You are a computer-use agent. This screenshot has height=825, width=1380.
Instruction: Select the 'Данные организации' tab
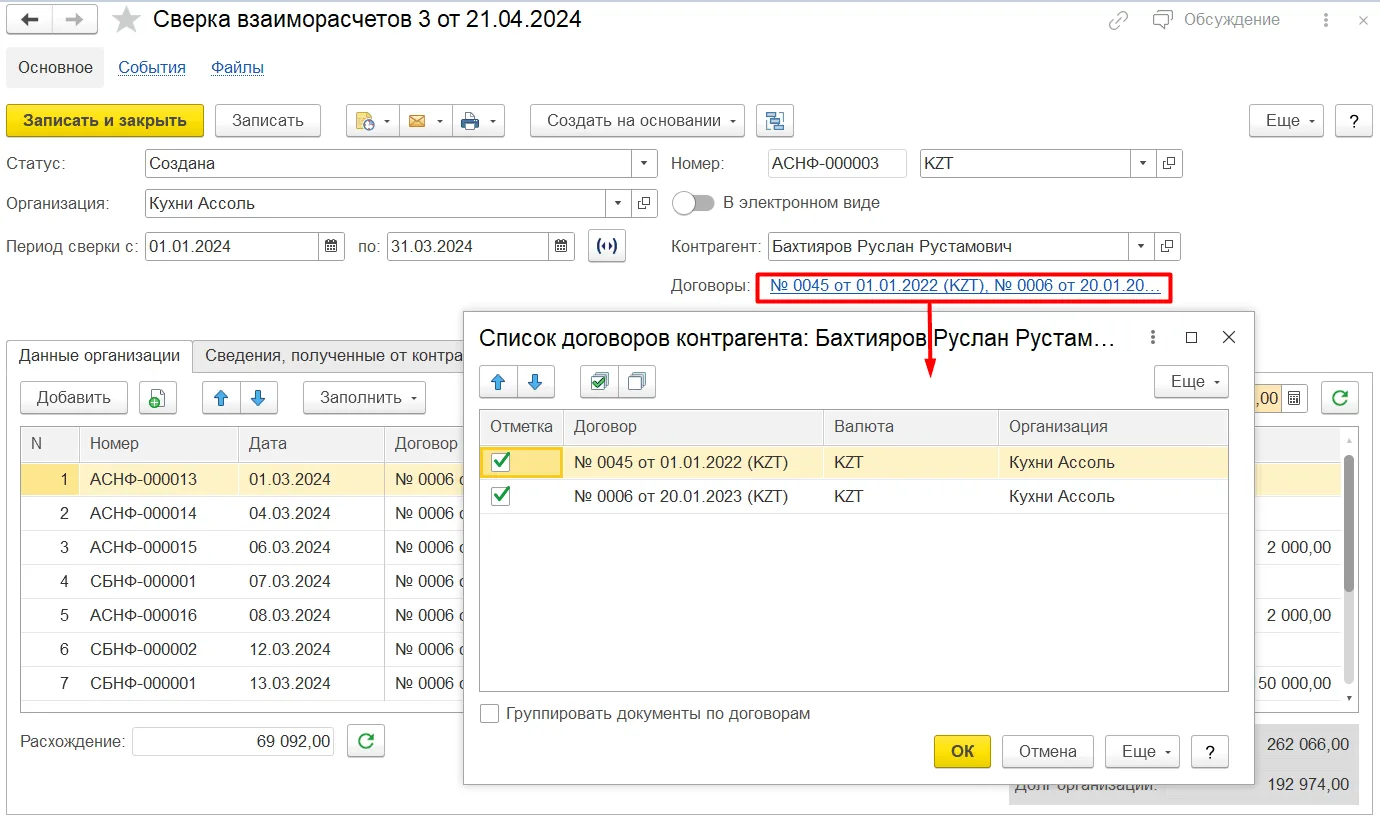click(x=99, y=355)
